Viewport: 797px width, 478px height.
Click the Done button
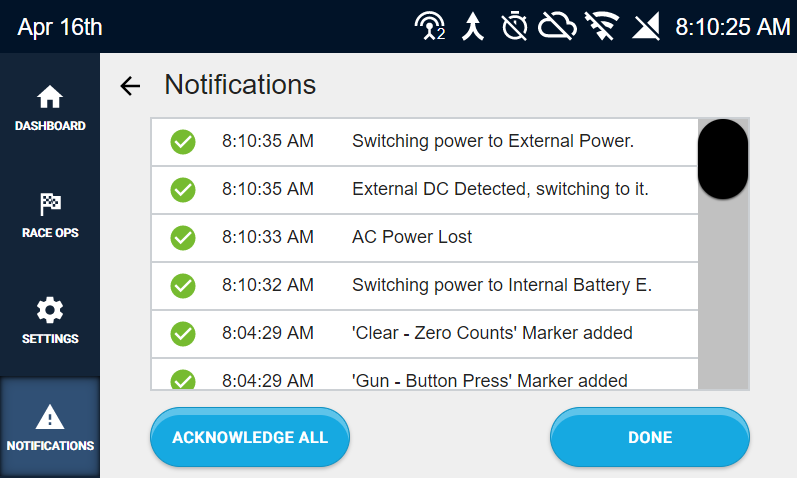[x=650, y=437]
